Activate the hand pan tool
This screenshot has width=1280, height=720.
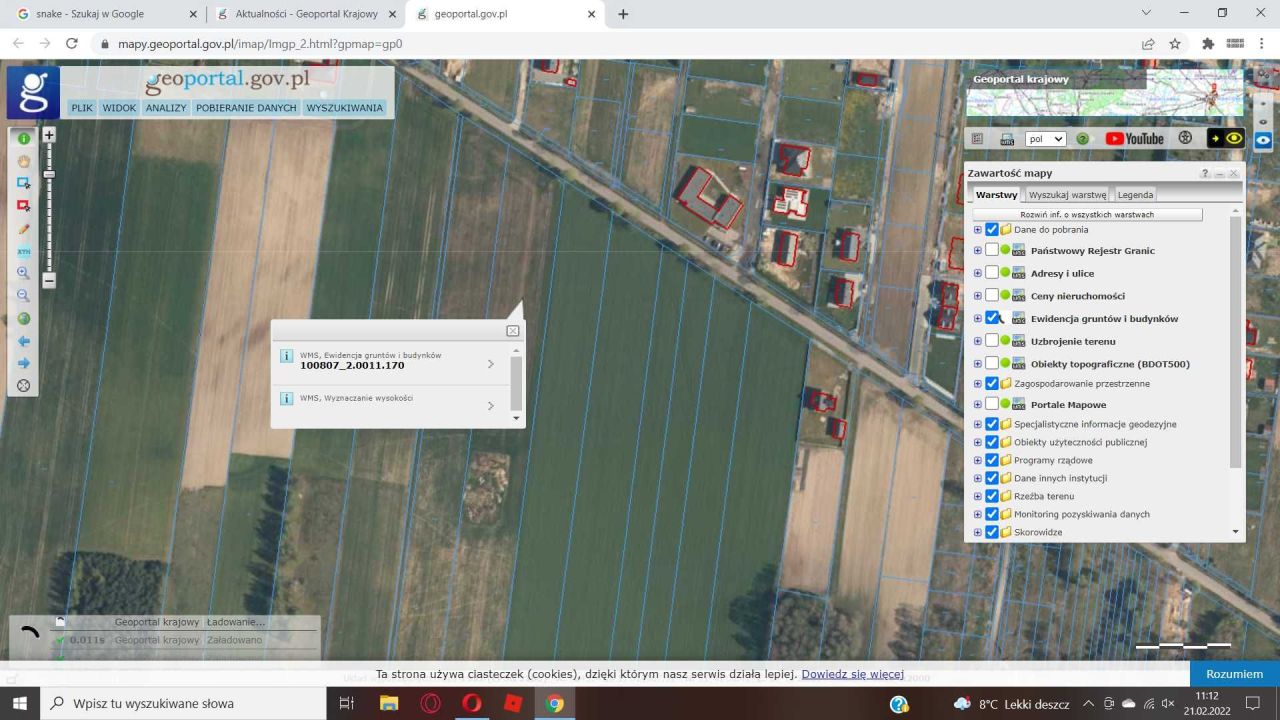(x=23, y=161)
